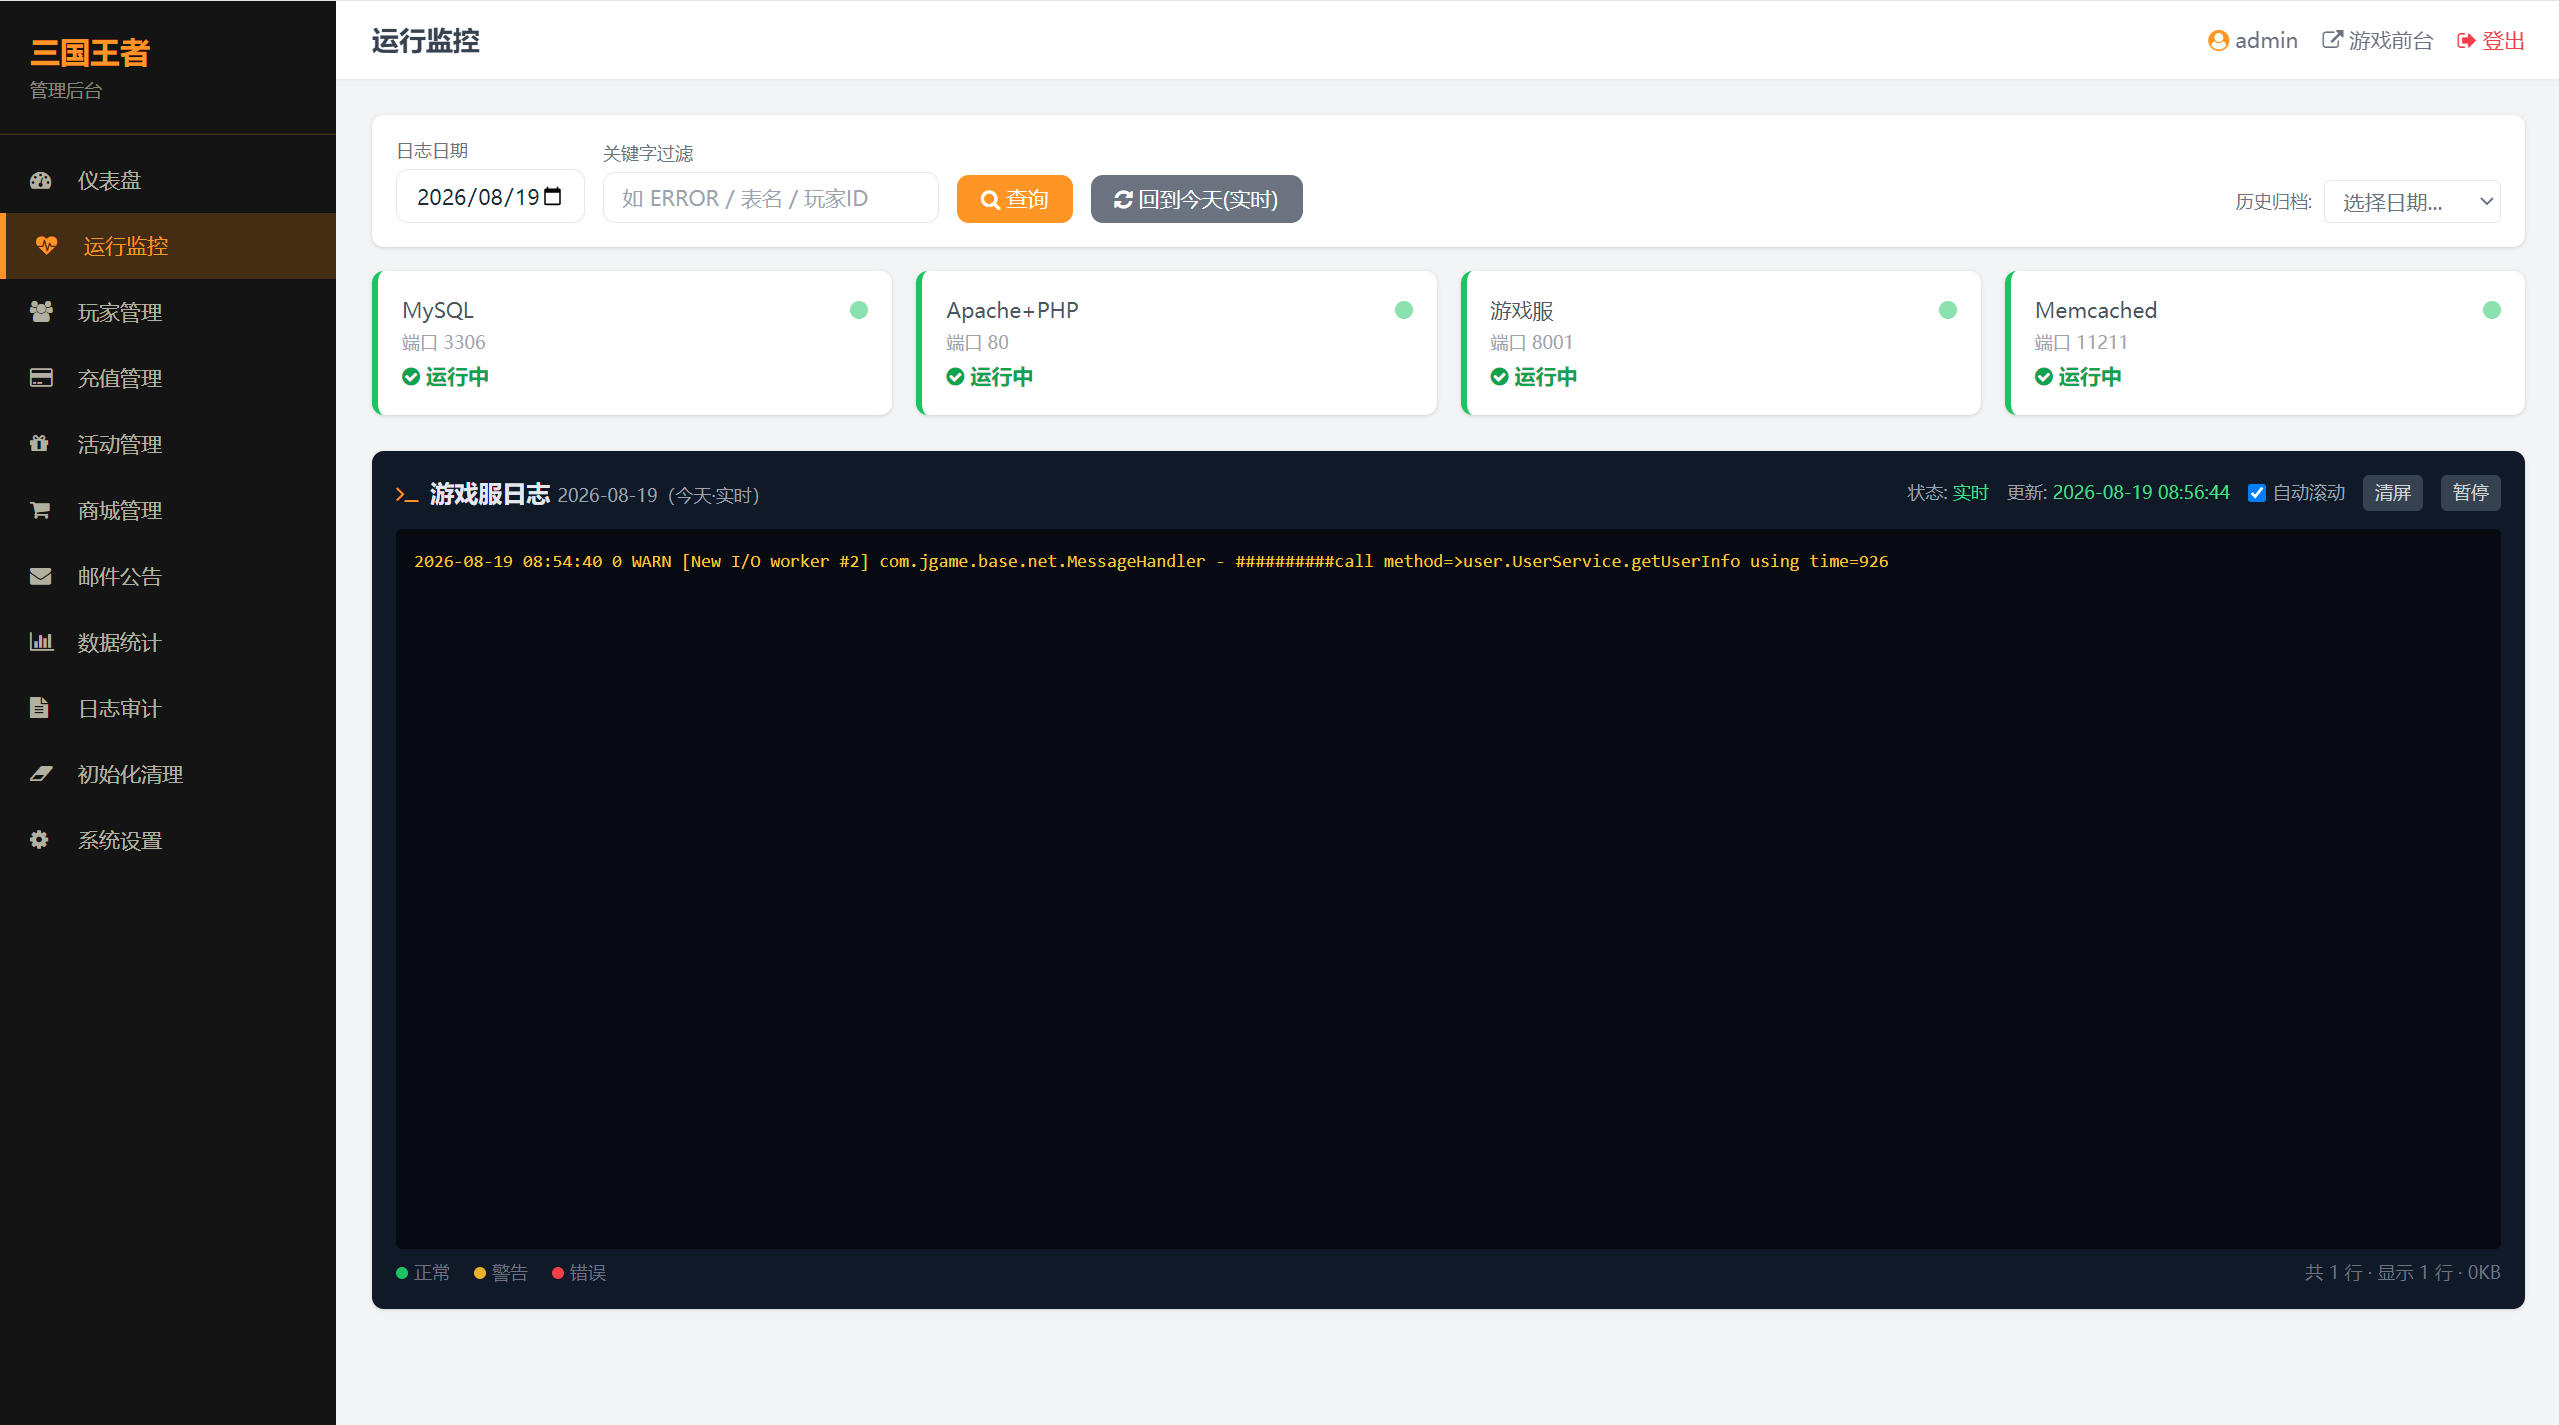2559x1425 pixels.
Task: Click the 三国王者 logo title
Action: [90, 53]
